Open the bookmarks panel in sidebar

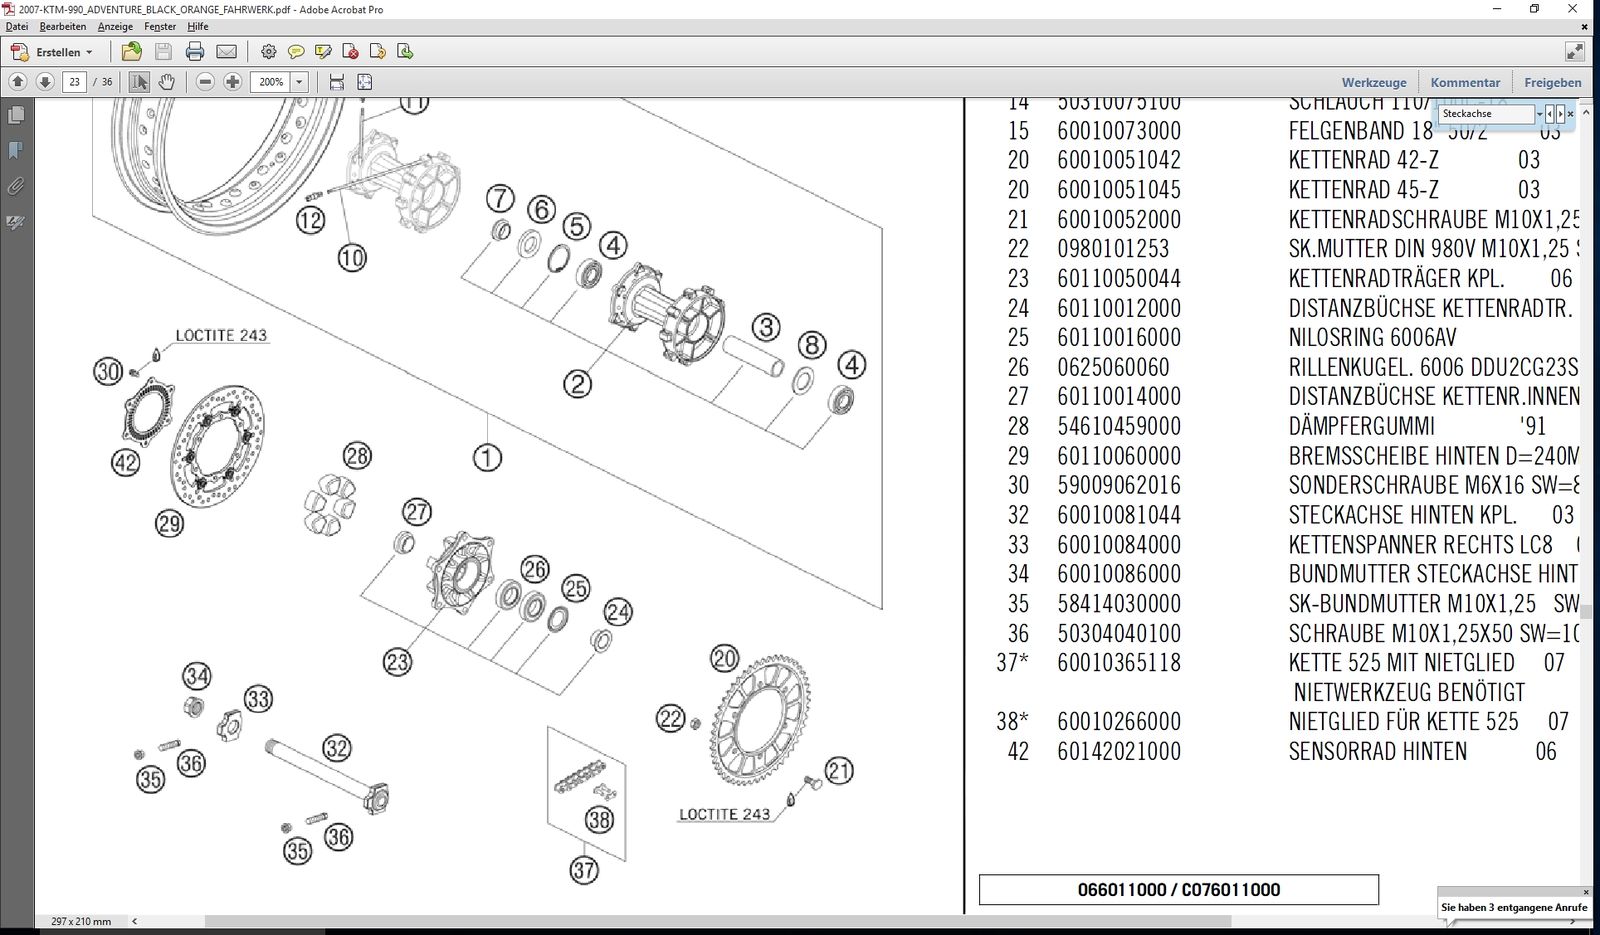point(16,151)
